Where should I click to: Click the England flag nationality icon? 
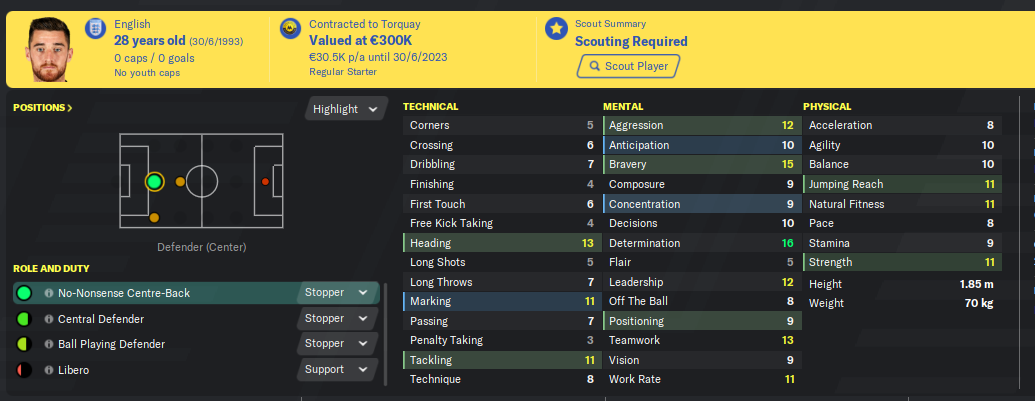[96, 28]
